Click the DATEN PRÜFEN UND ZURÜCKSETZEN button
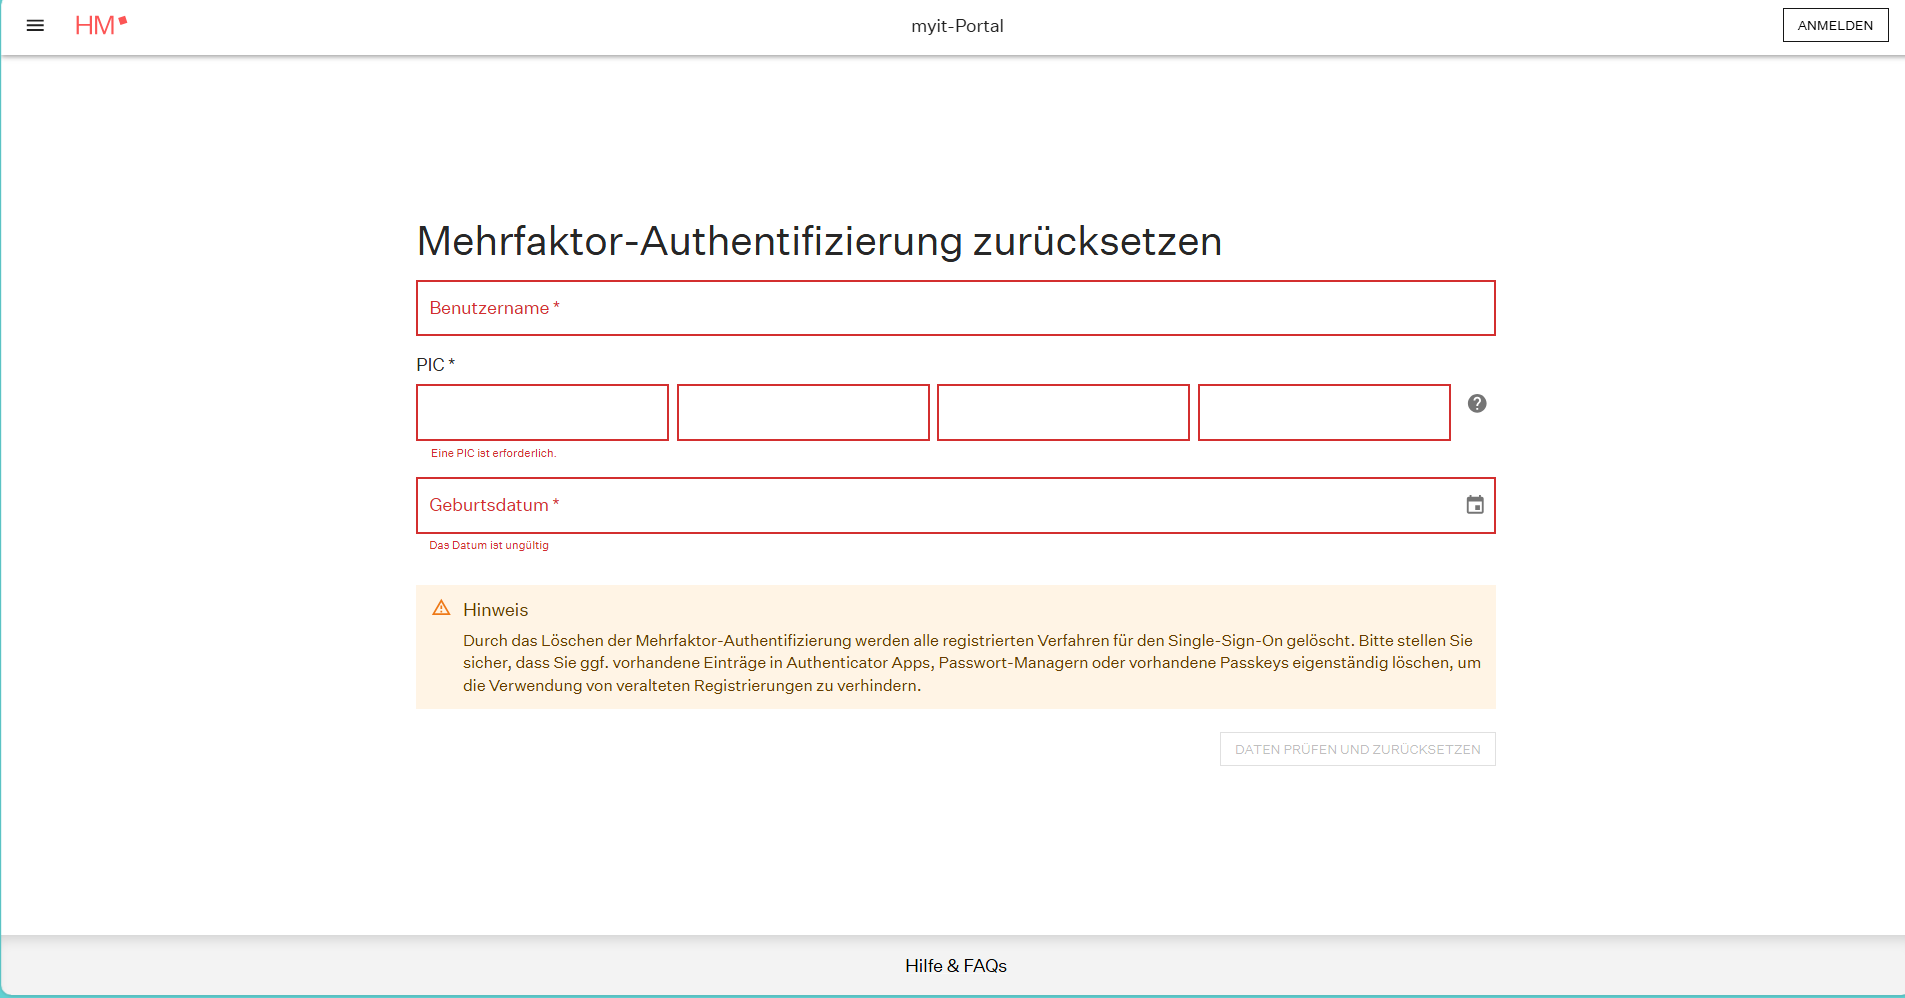 click(1356, 749)
